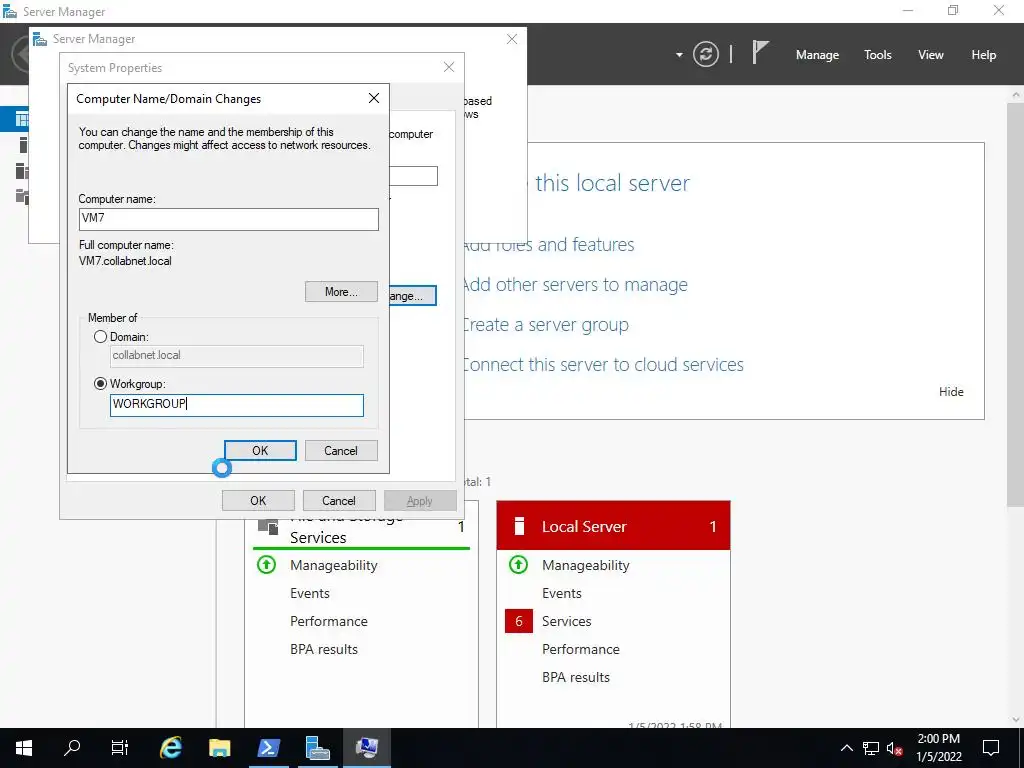This screenshot has width=1024, height=768.
Task: Open Performance in File and Storage Services tile
Action: 328,622
